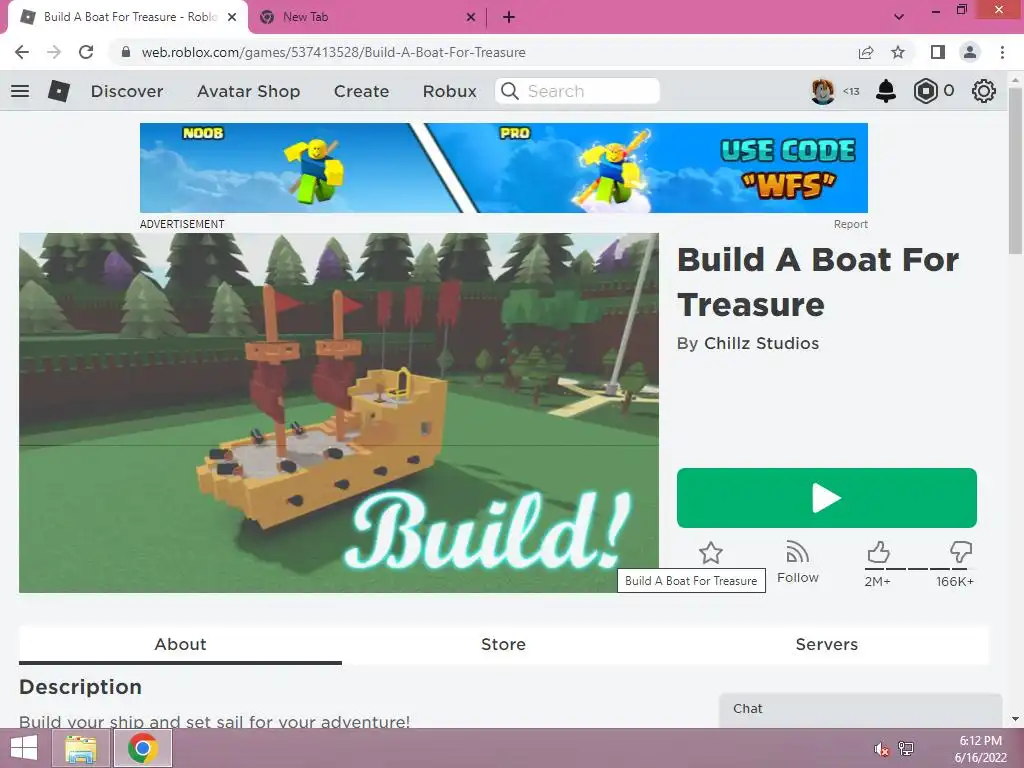Open a new browser tab

click(509, 17)
